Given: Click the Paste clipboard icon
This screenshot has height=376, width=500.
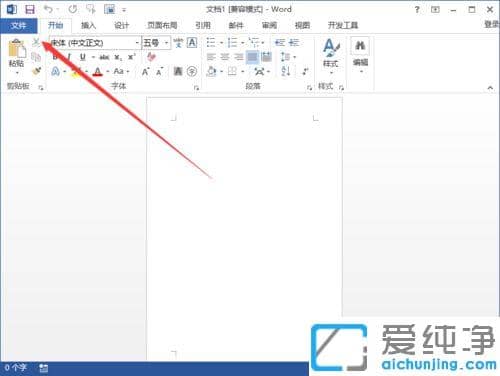Looking at the screenshot, I should [x=17, y=48].
